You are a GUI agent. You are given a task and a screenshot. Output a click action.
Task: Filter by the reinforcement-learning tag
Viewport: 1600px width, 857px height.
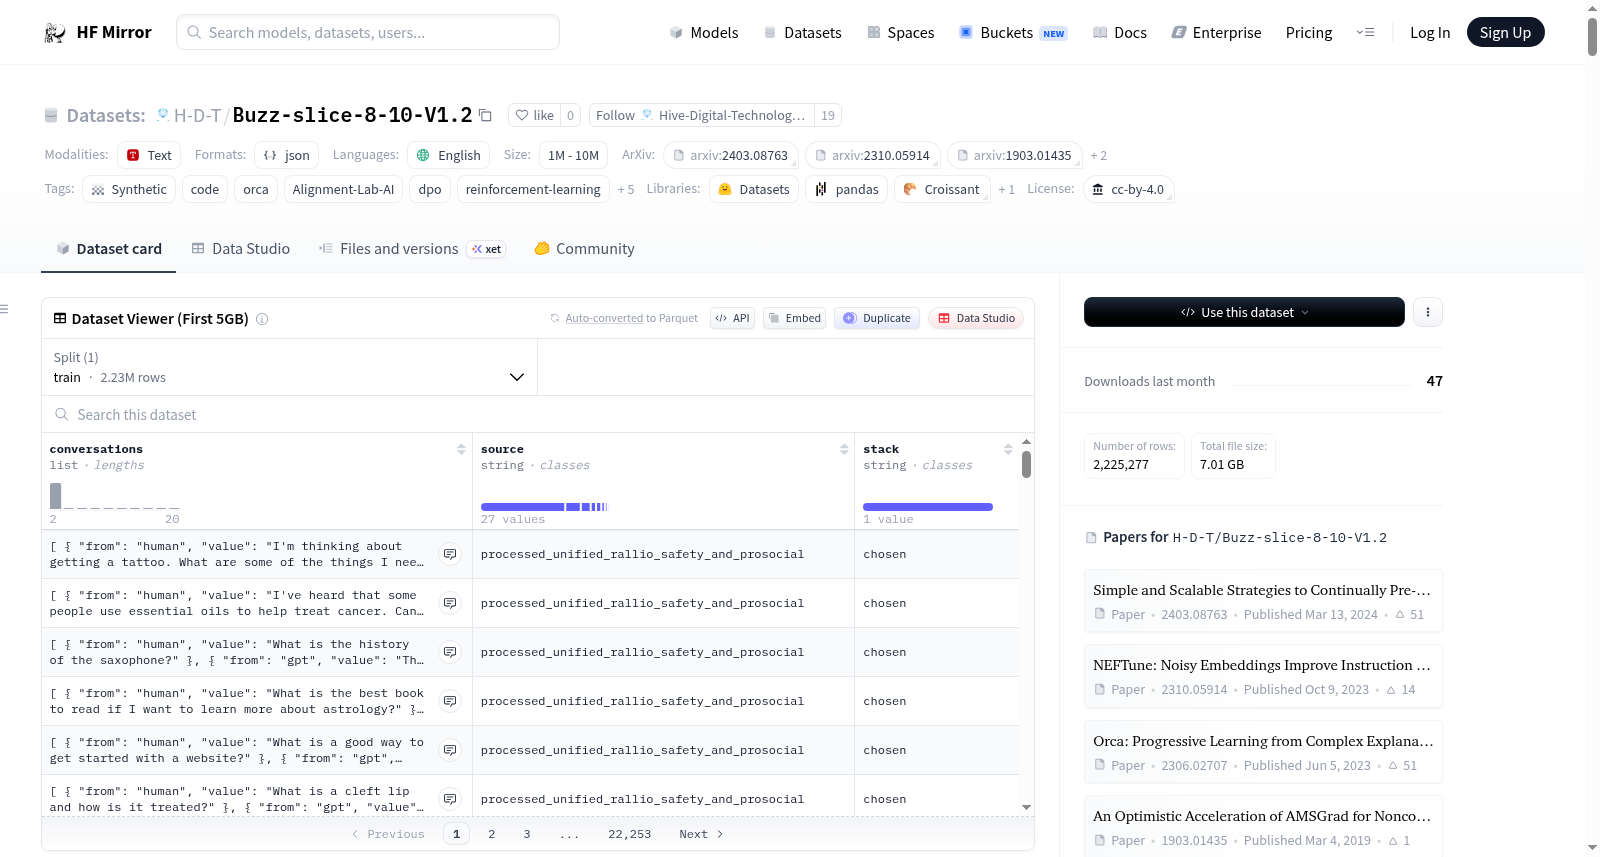pos(533,189)
